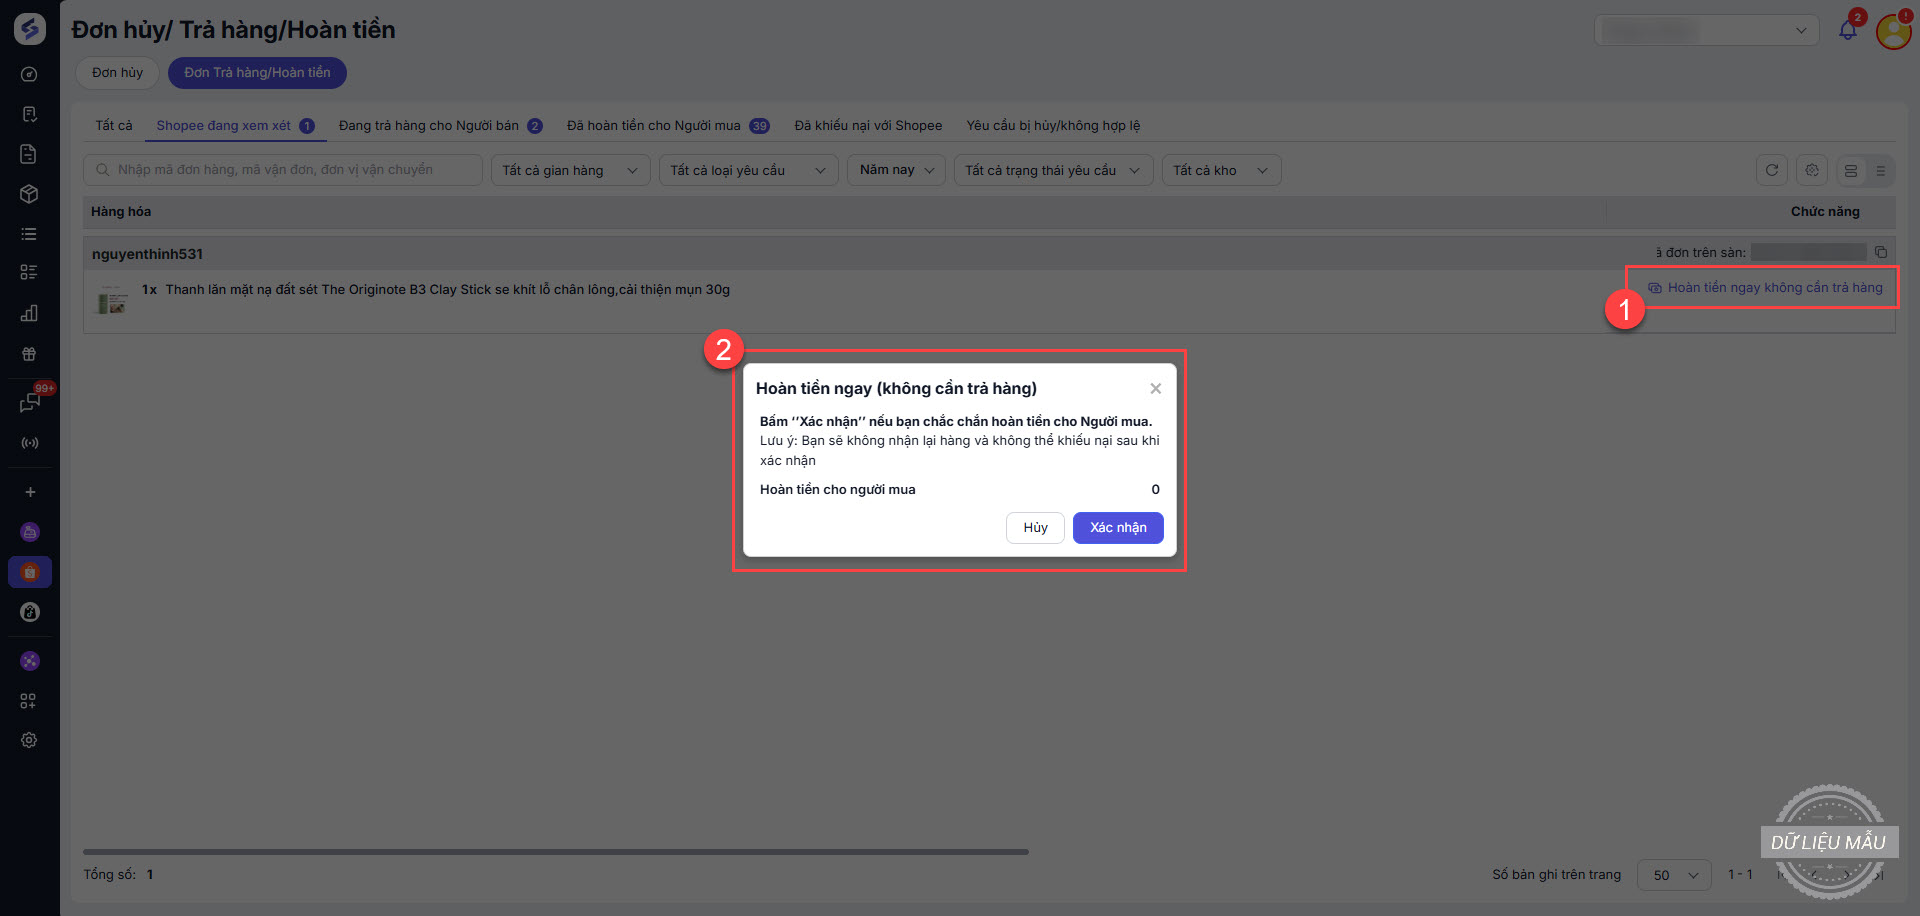Open the user avatar profile menu
The width and height of the screenshot is (1920, 916).
pos(1893,31)
